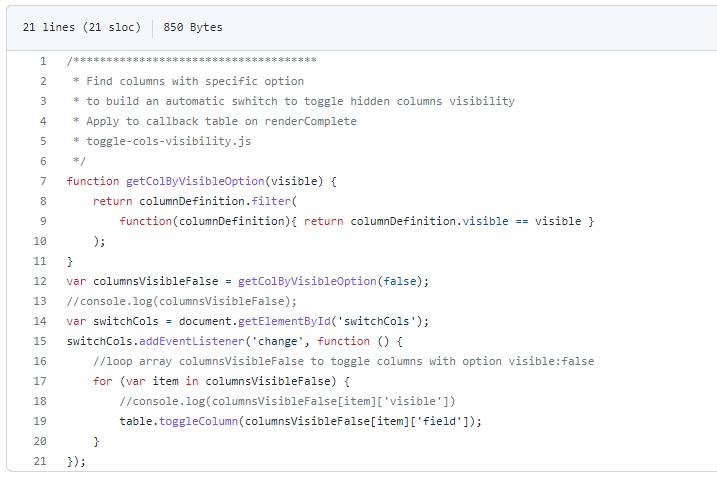The image size is (717, 487).
Task: Click function name getColByVisibleOption on line 7
Action: (195, 181)
